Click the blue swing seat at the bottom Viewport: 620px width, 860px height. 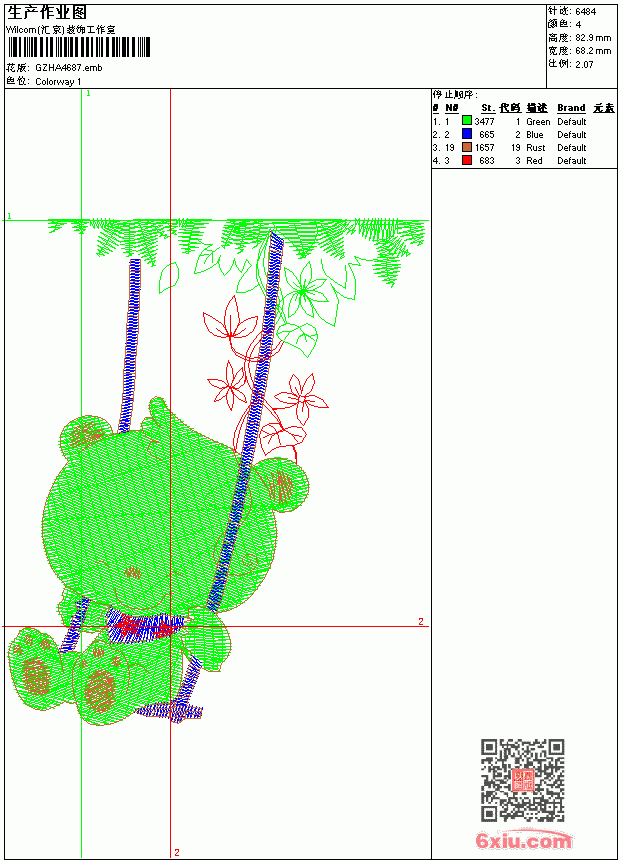click(x=171, y=712)
